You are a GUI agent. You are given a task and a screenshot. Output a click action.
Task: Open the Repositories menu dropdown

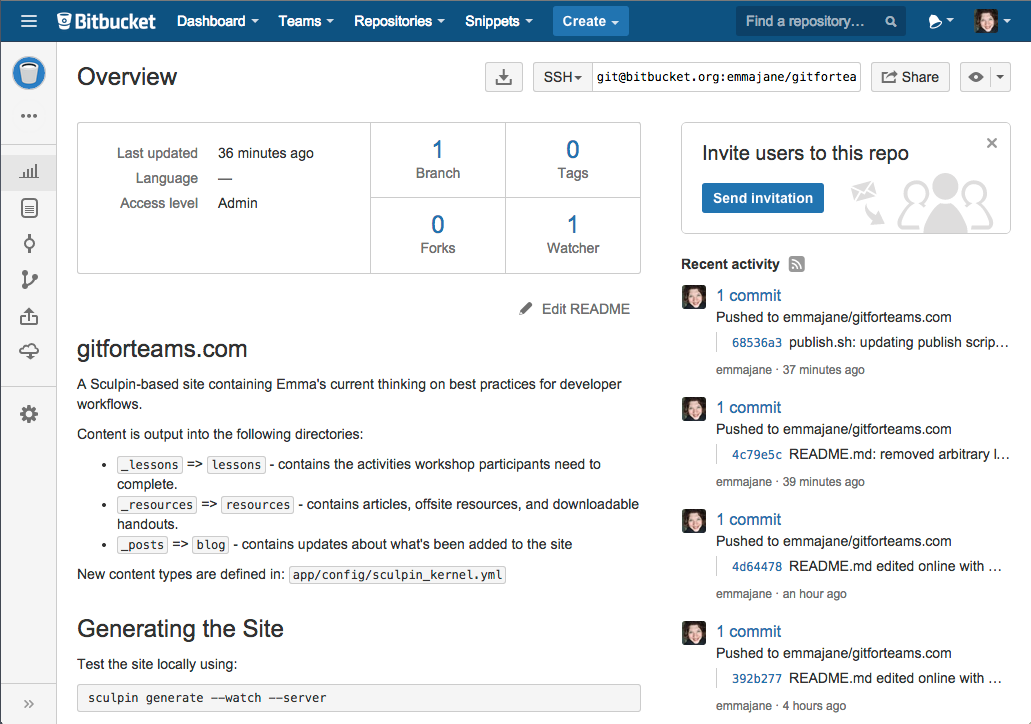(x=398, y=19)
